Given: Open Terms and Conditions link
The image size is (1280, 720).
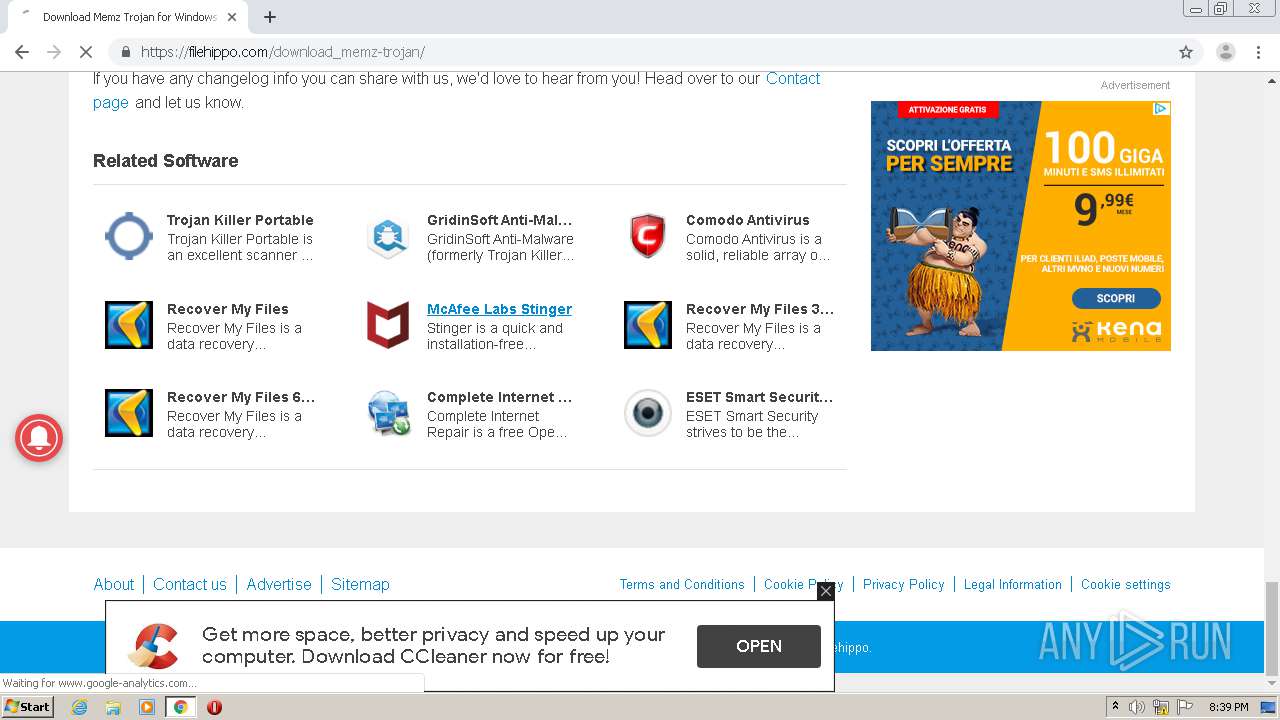Looking at the screenshot, I should (682, 584).
